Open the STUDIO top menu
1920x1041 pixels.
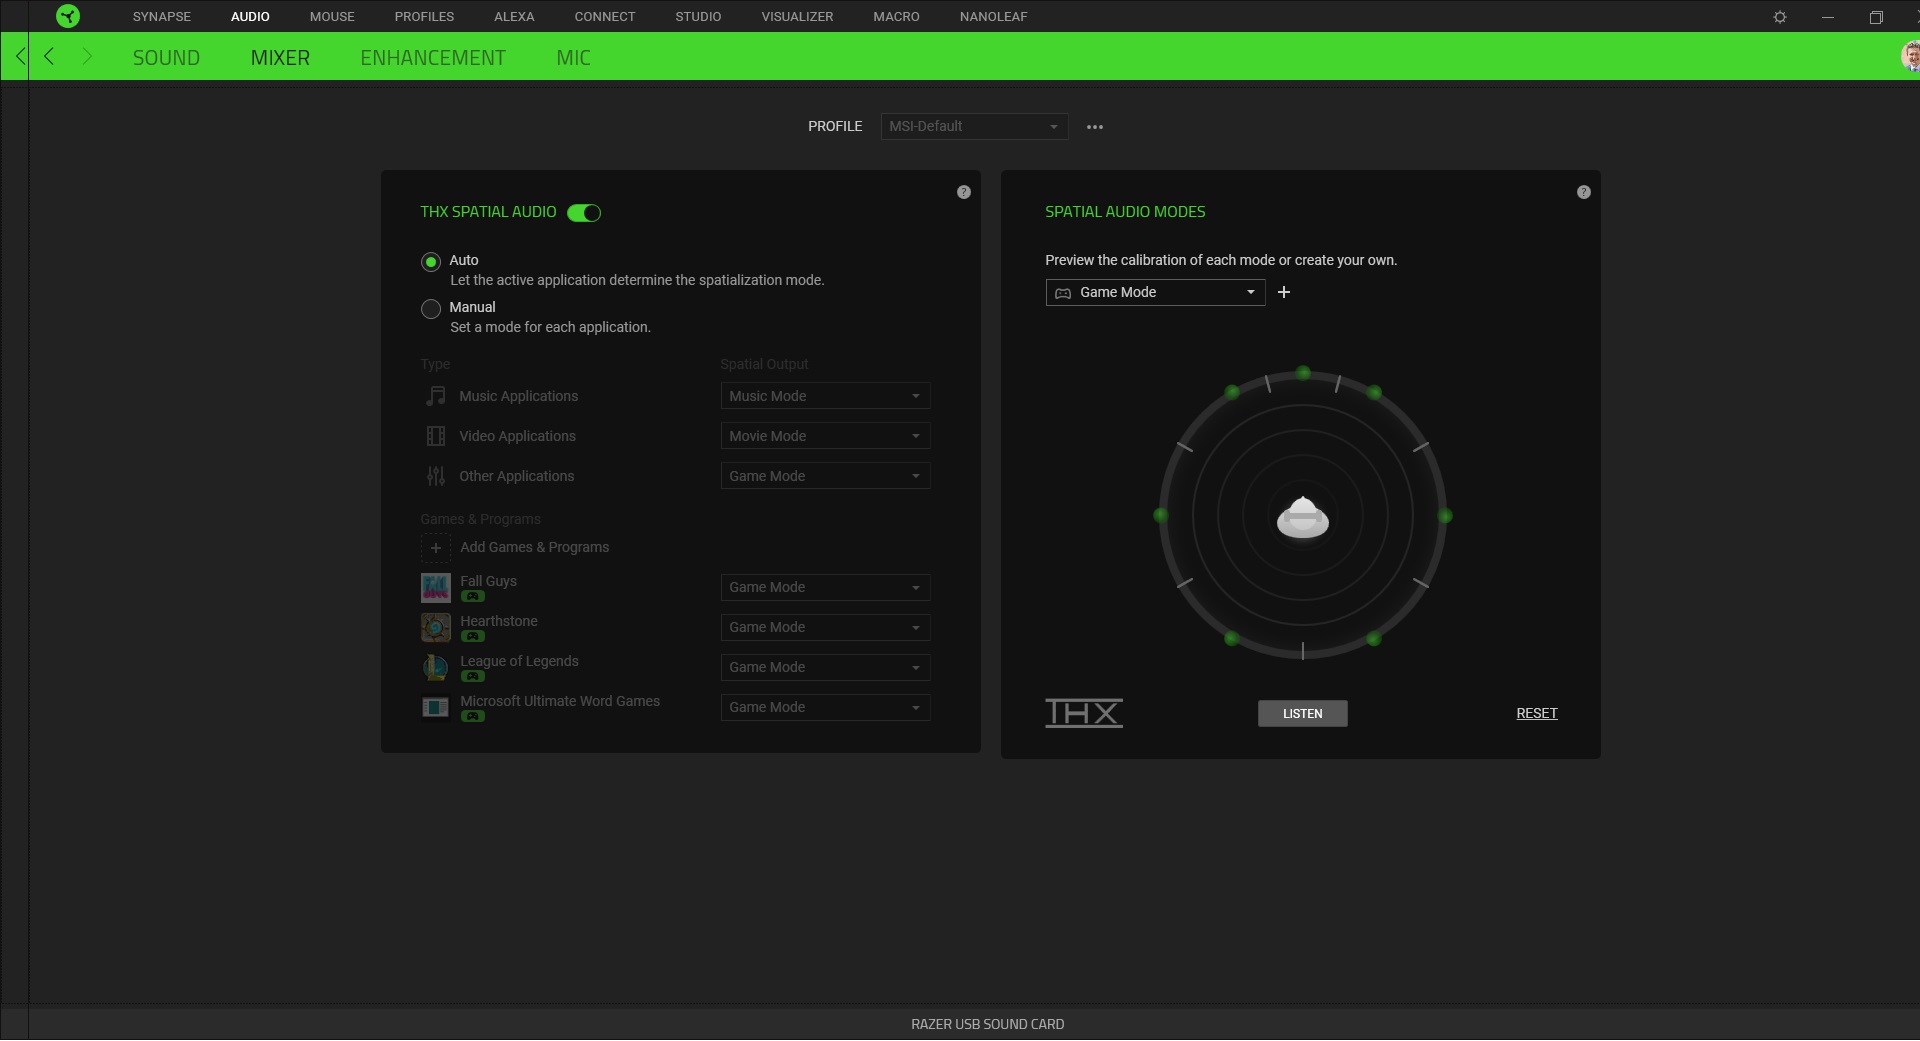[698, 17]
